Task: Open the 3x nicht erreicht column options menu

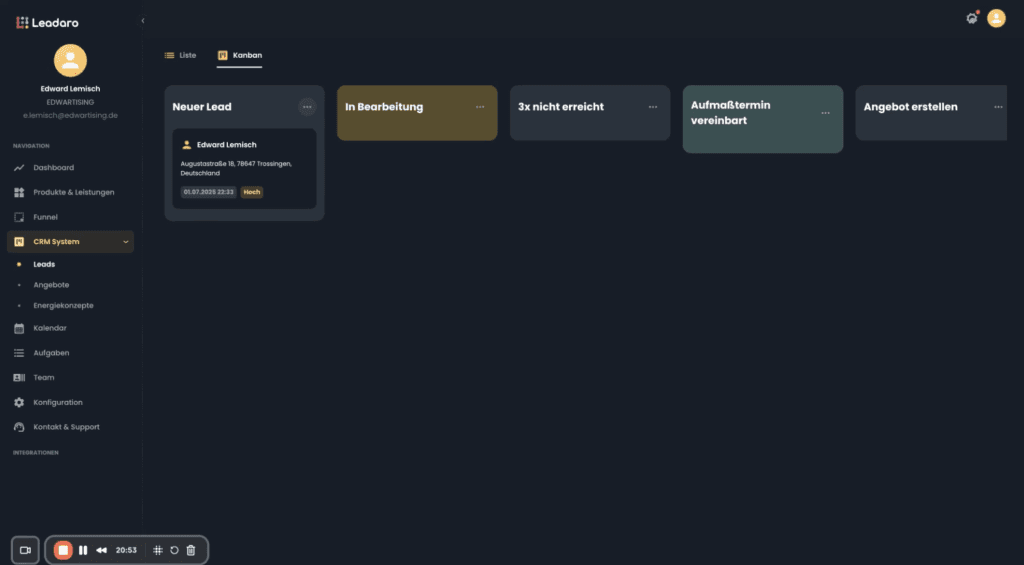Action: point(652,107)
